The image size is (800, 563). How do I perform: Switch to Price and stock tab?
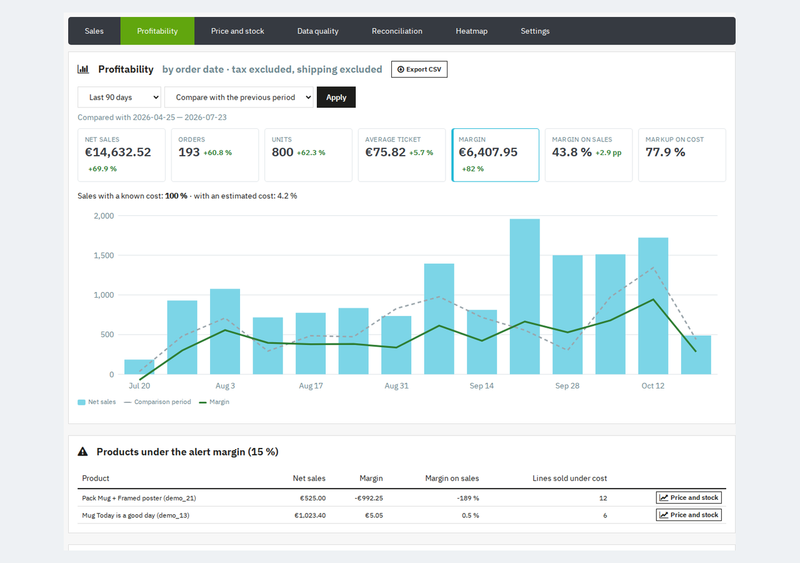tap(237, 31)
